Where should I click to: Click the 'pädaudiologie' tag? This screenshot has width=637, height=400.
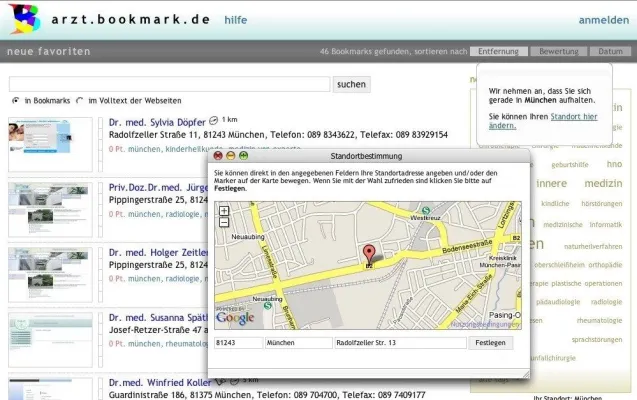pyautogui.click(x=558, y=302)
